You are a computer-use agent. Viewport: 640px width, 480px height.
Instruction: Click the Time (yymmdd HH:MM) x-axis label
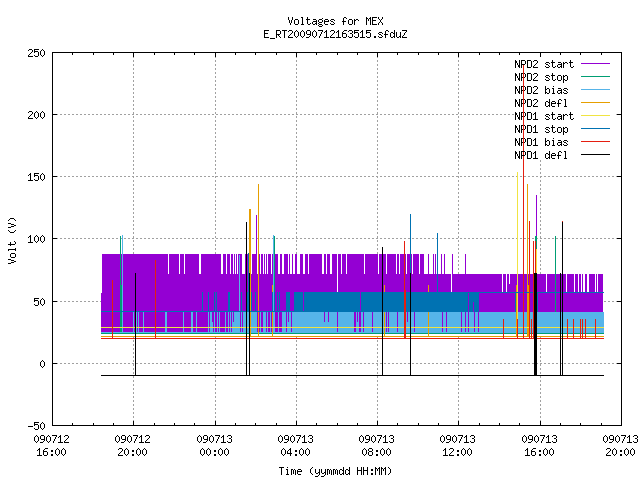point(335,471)
